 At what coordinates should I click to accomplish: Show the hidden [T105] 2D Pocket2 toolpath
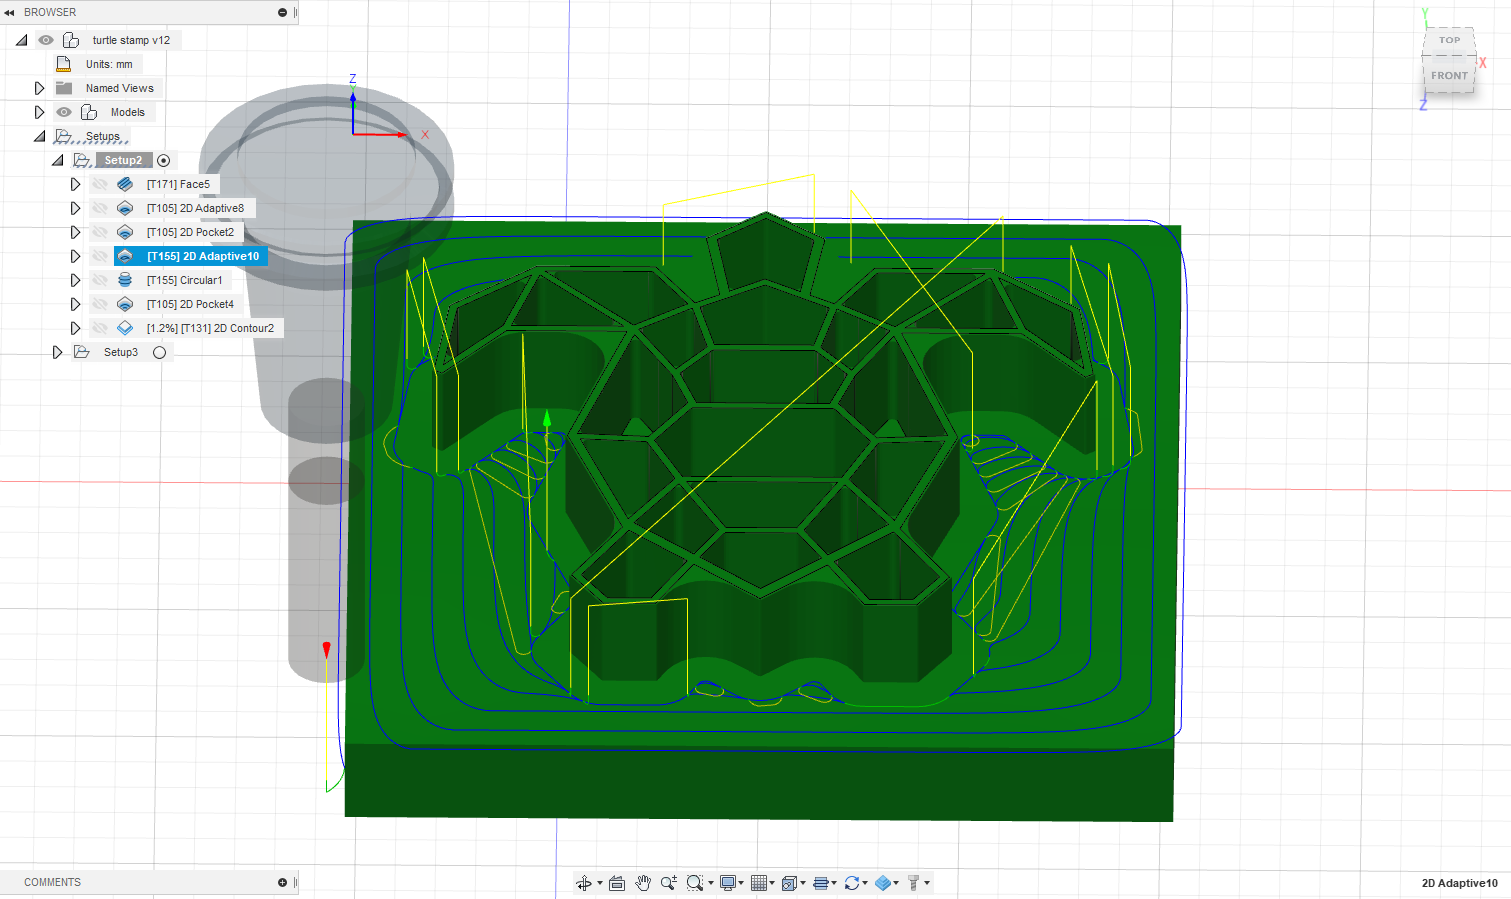coord(100,231)
